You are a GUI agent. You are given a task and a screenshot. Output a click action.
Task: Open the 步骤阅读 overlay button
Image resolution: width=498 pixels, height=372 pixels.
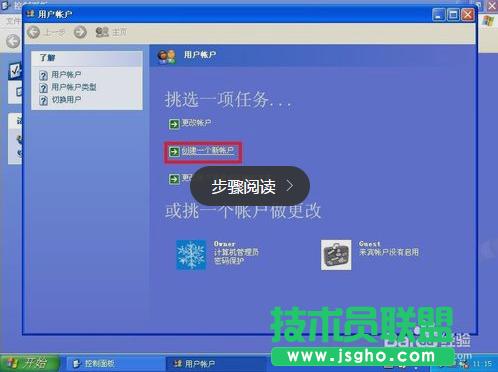coord(250,186)
